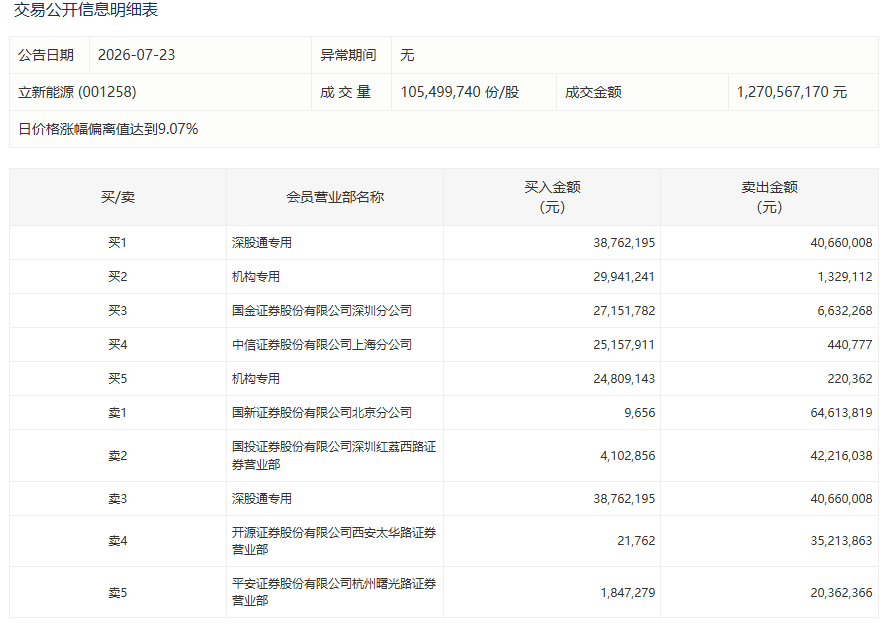889x626 pixels.
Task: Click the 买入金额 column header
Action: 552,197
